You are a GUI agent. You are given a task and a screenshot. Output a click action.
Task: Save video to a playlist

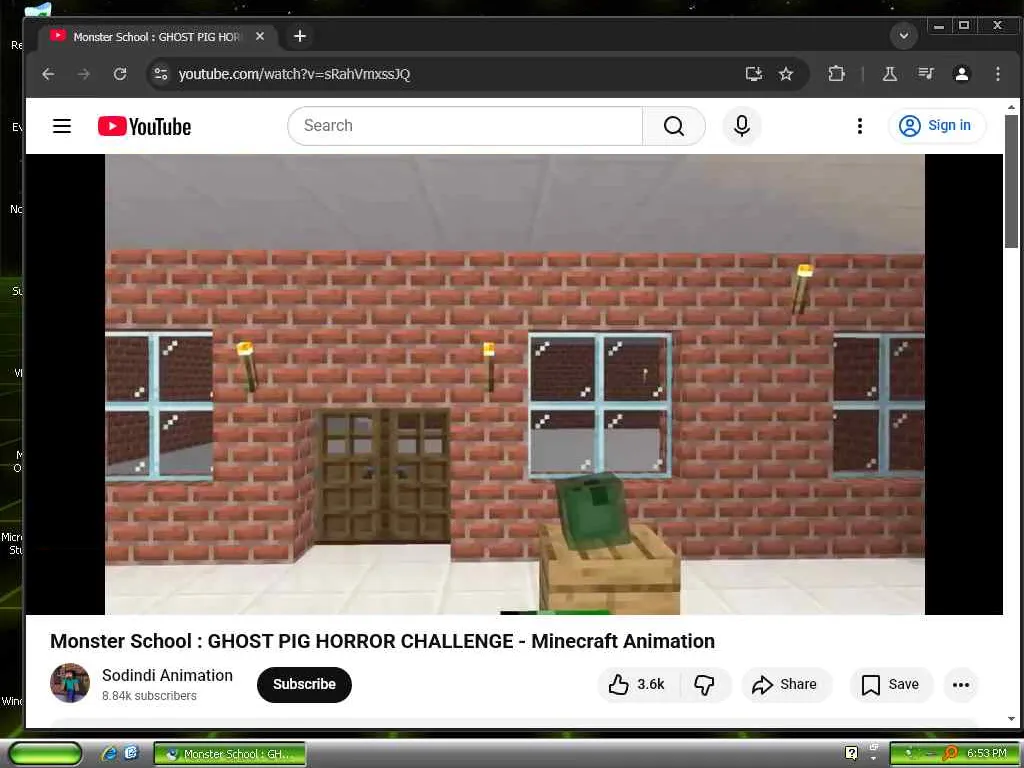(x=891, y=684)
